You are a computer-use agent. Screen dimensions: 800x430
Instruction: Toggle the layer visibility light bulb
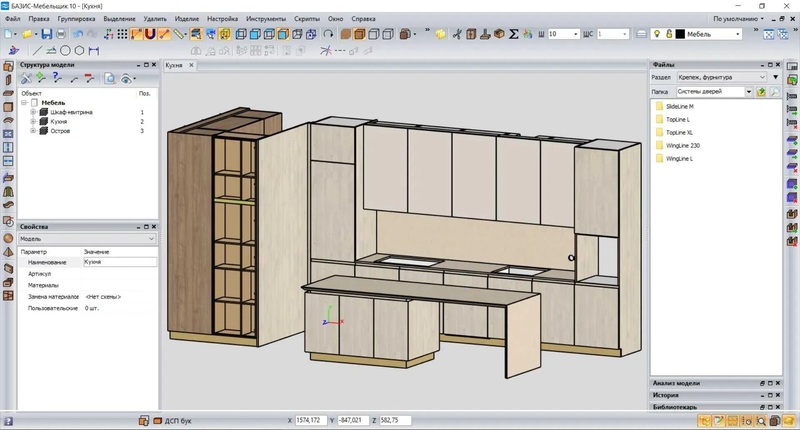(657, 34)
